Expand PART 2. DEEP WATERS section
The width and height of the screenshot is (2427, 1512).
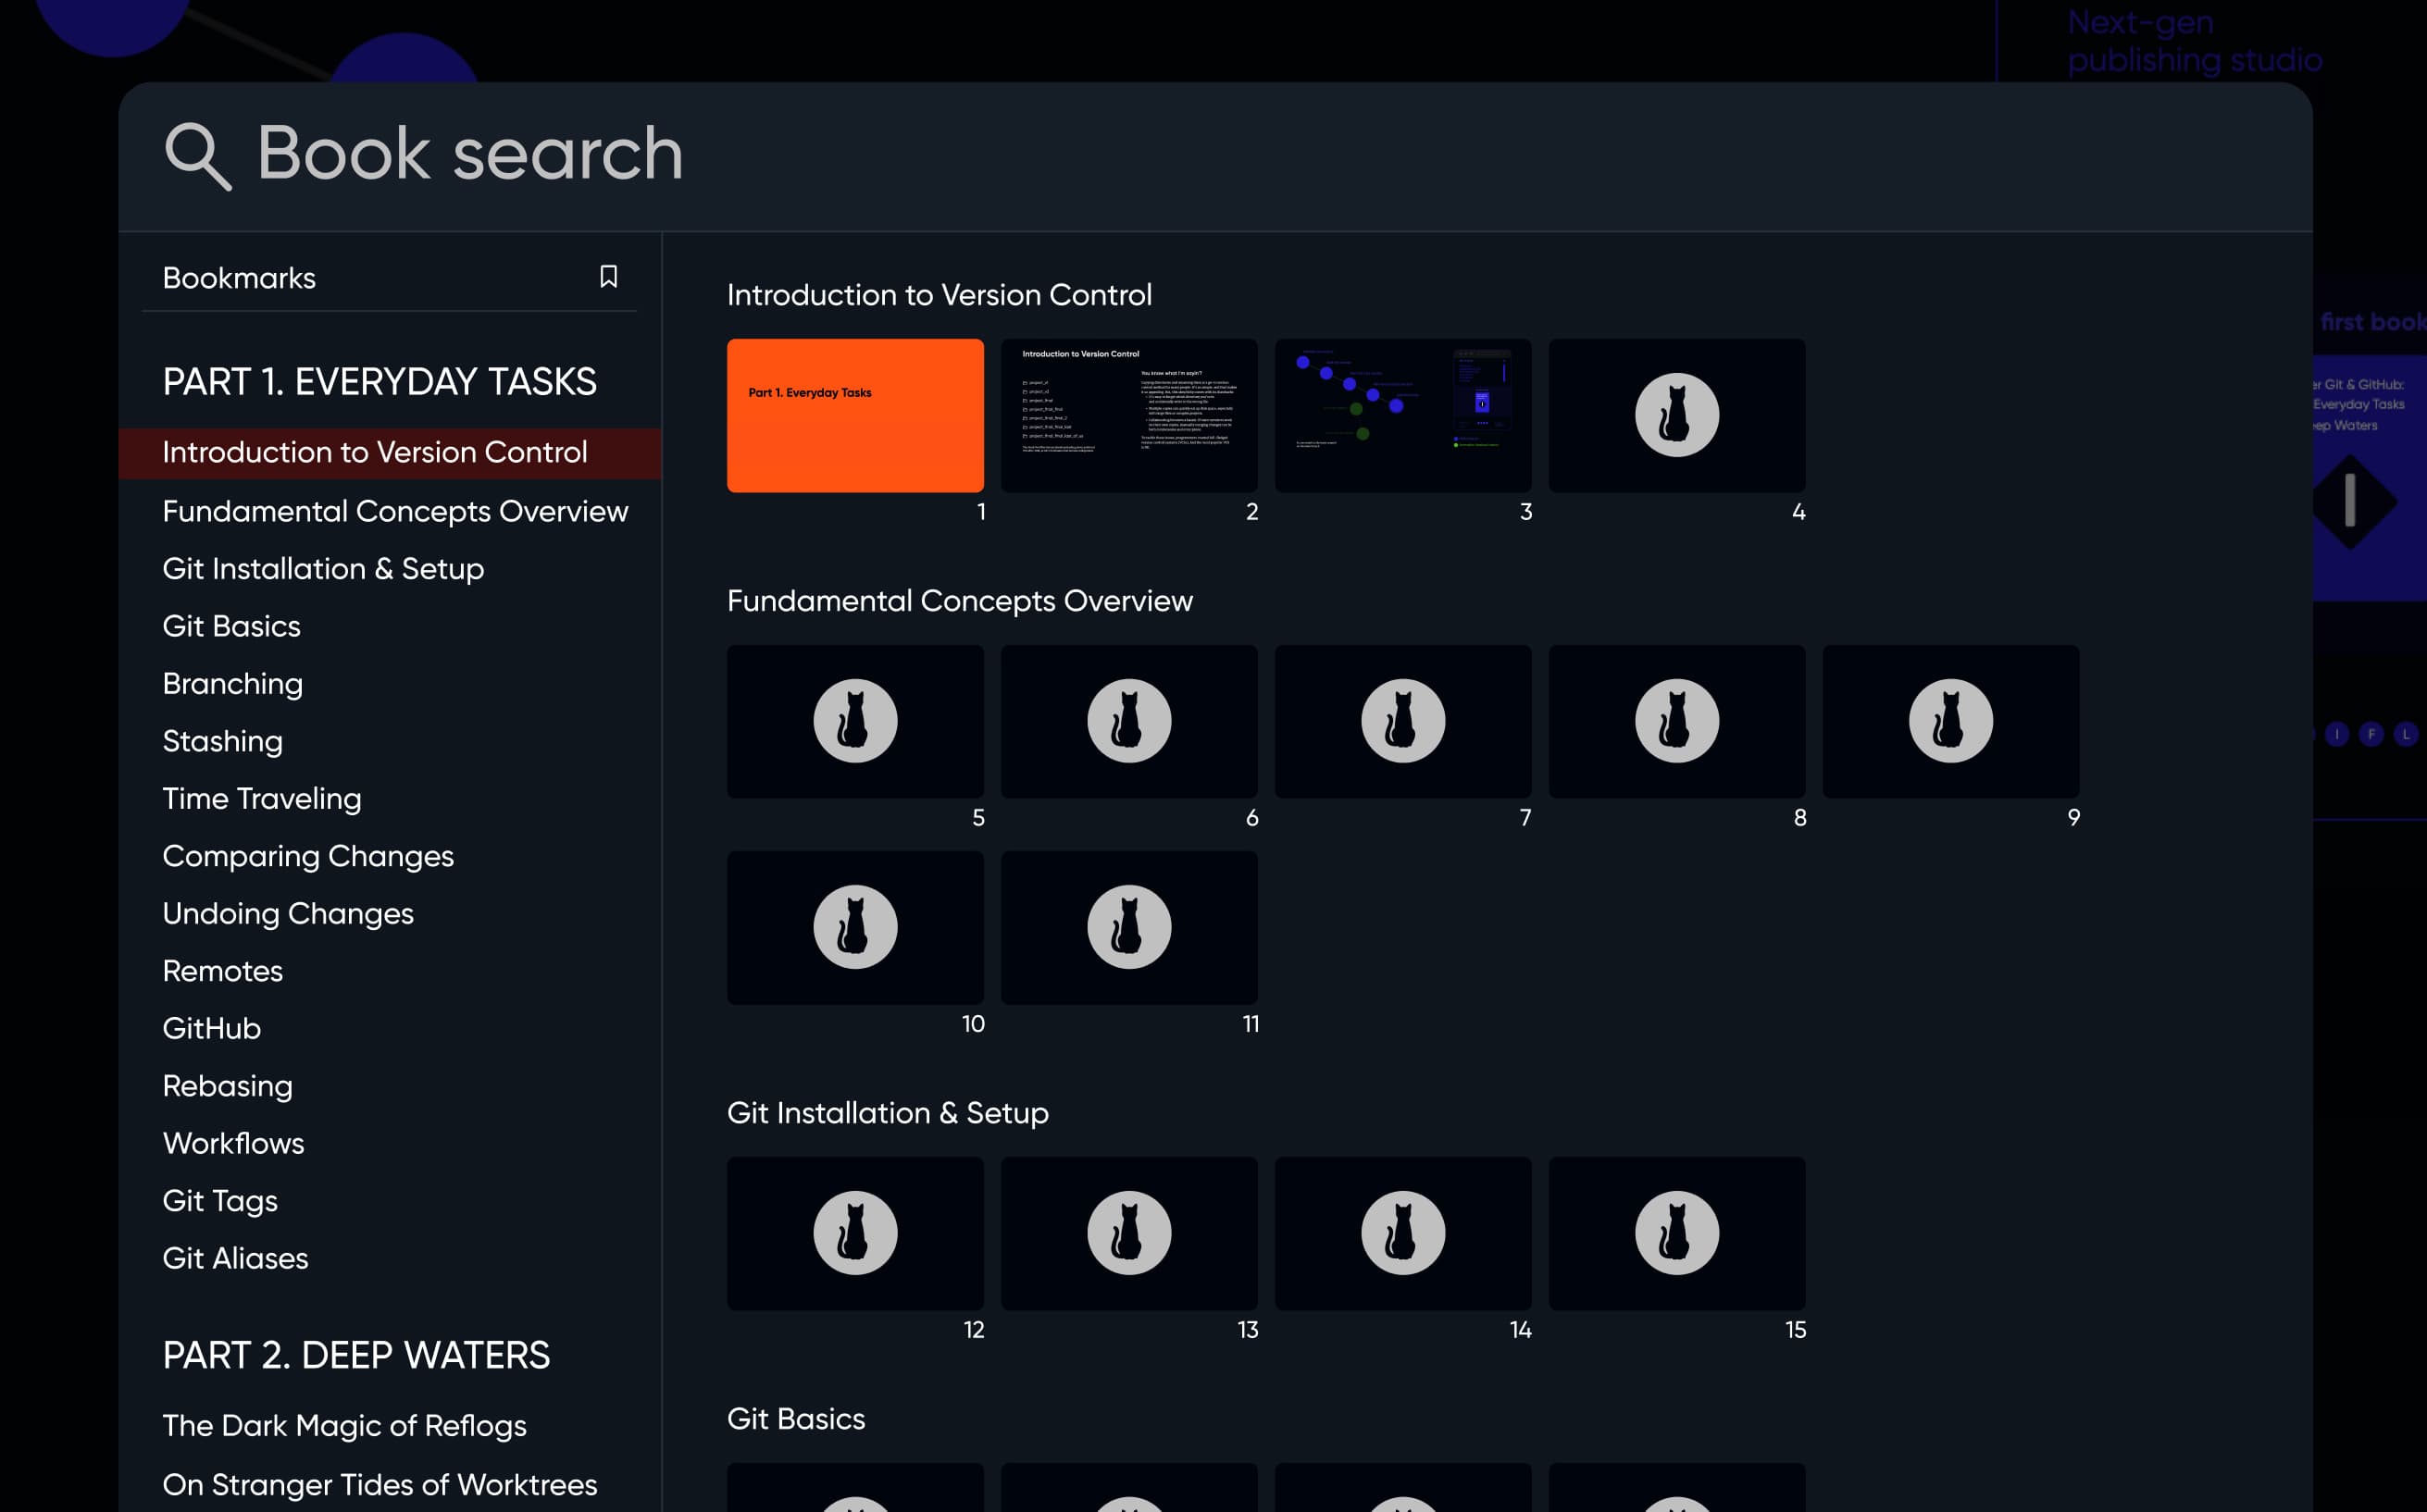[355, 1354]
